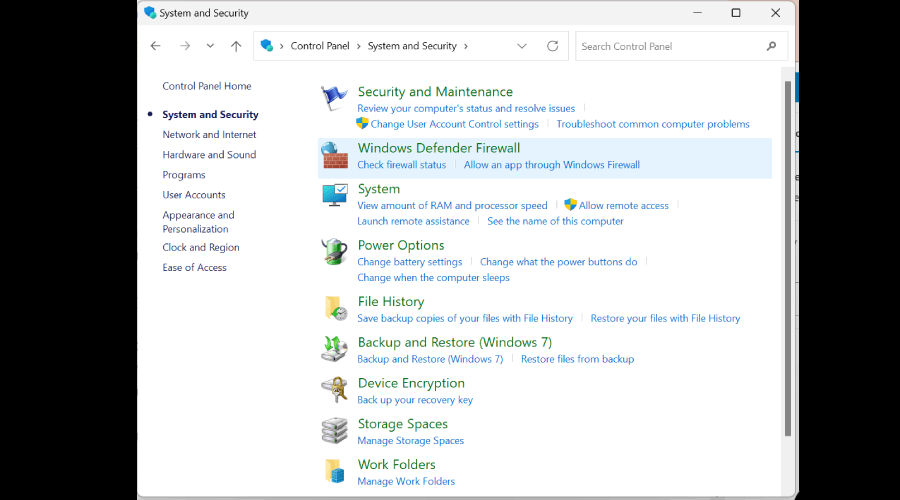900x500 pixels.
Task: Click the shield icon beside Allow remote access
Action: [570, 204]
